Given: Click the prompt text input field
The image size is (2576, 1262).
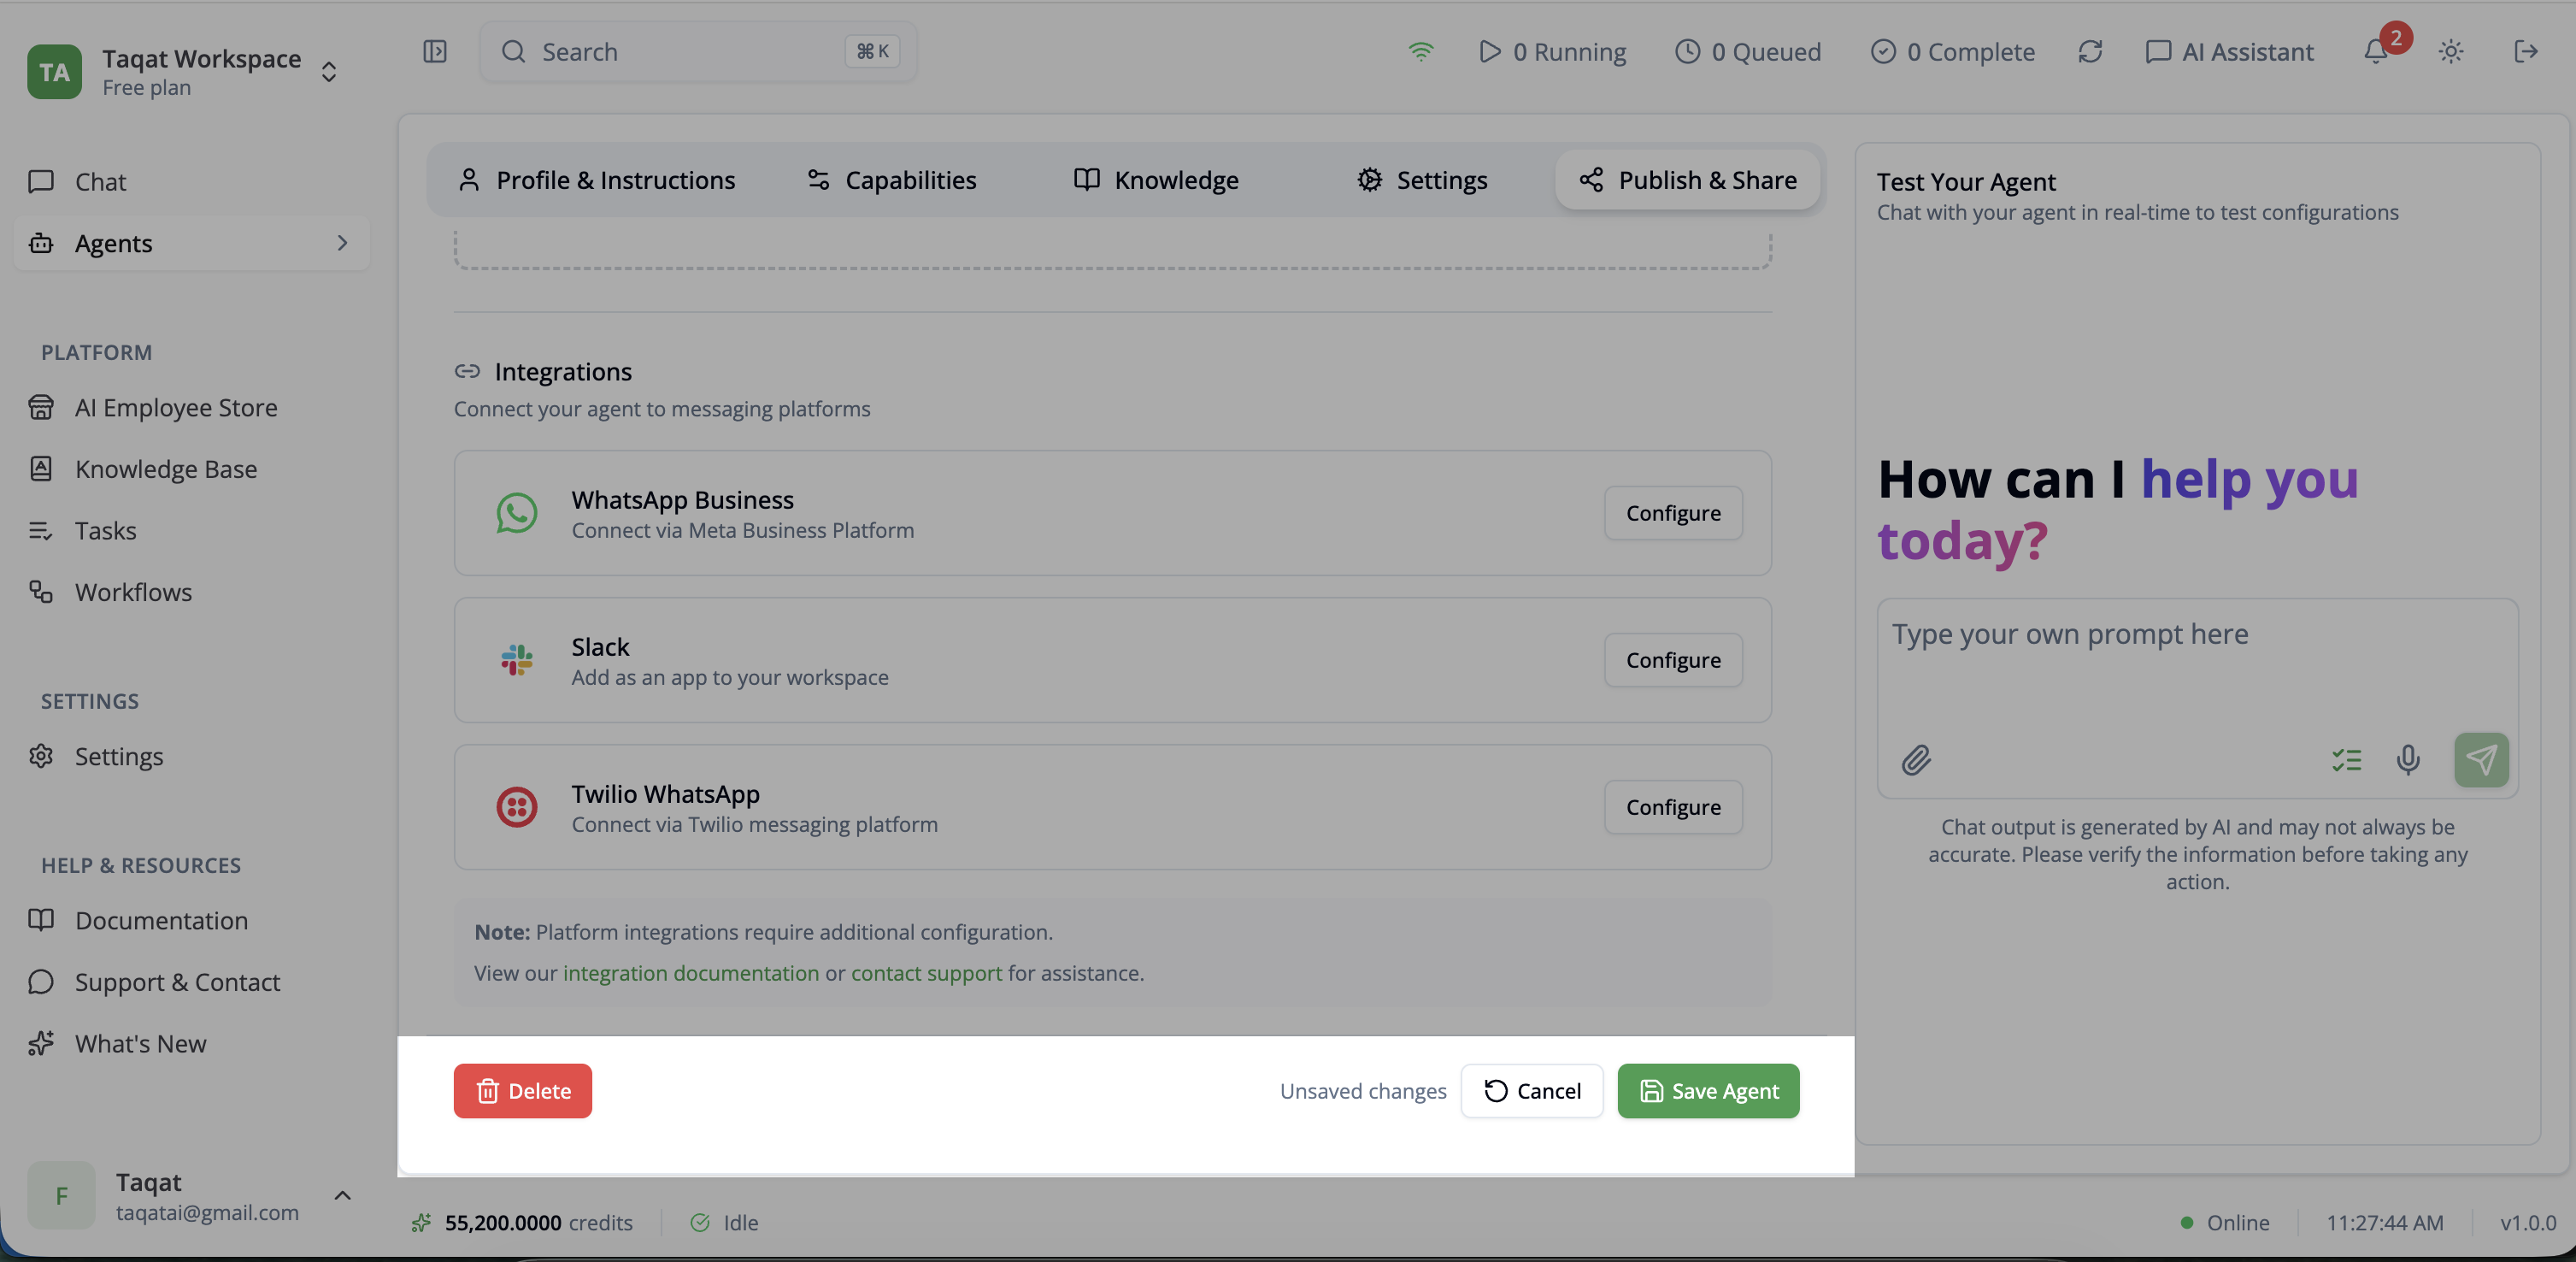Looking at the screenshot, I should pyautogui.click(x=2196, y=660).
